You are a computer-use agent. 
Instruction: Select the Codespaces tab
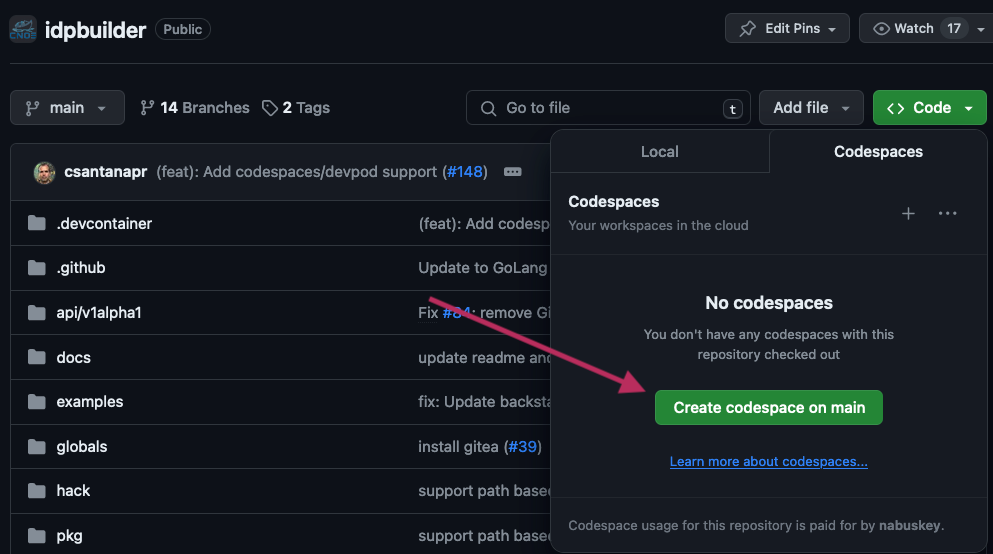click(878, 152)
